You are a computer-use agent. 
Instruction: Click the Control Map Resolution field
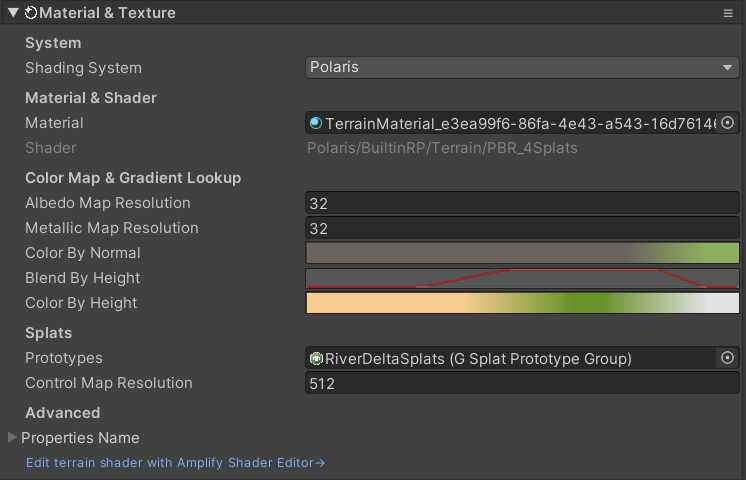(x=521, y=383)
